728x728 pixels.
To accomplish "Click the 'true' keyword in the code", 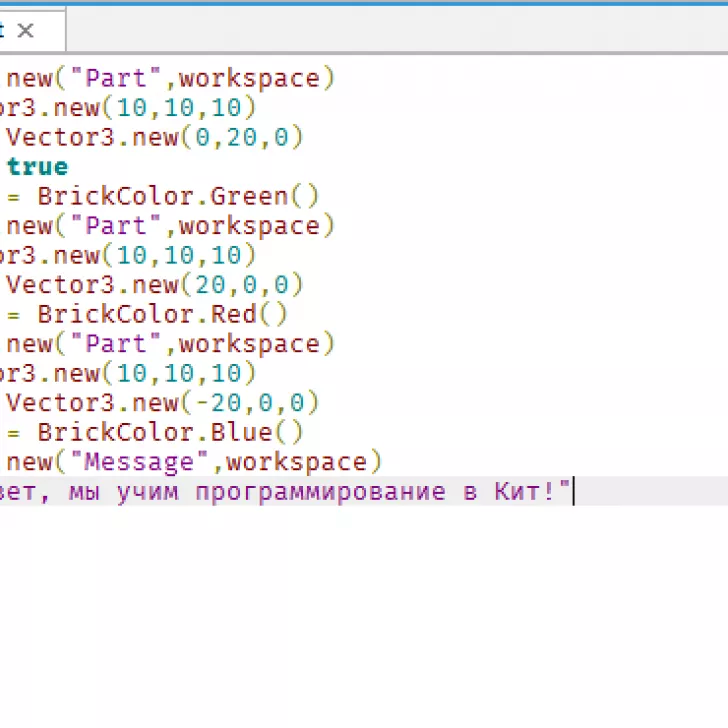I will 37,166.
